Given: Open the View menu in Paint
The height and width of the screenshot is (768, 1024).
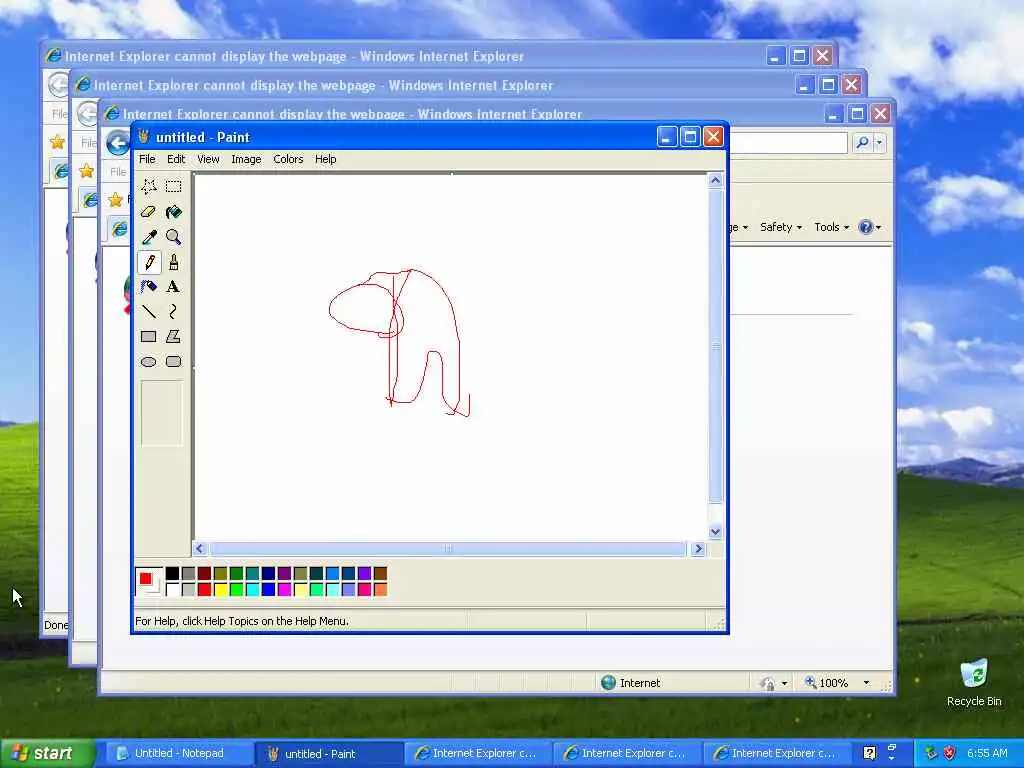Looking at the screenshot, I should click(x=208, y=159).
